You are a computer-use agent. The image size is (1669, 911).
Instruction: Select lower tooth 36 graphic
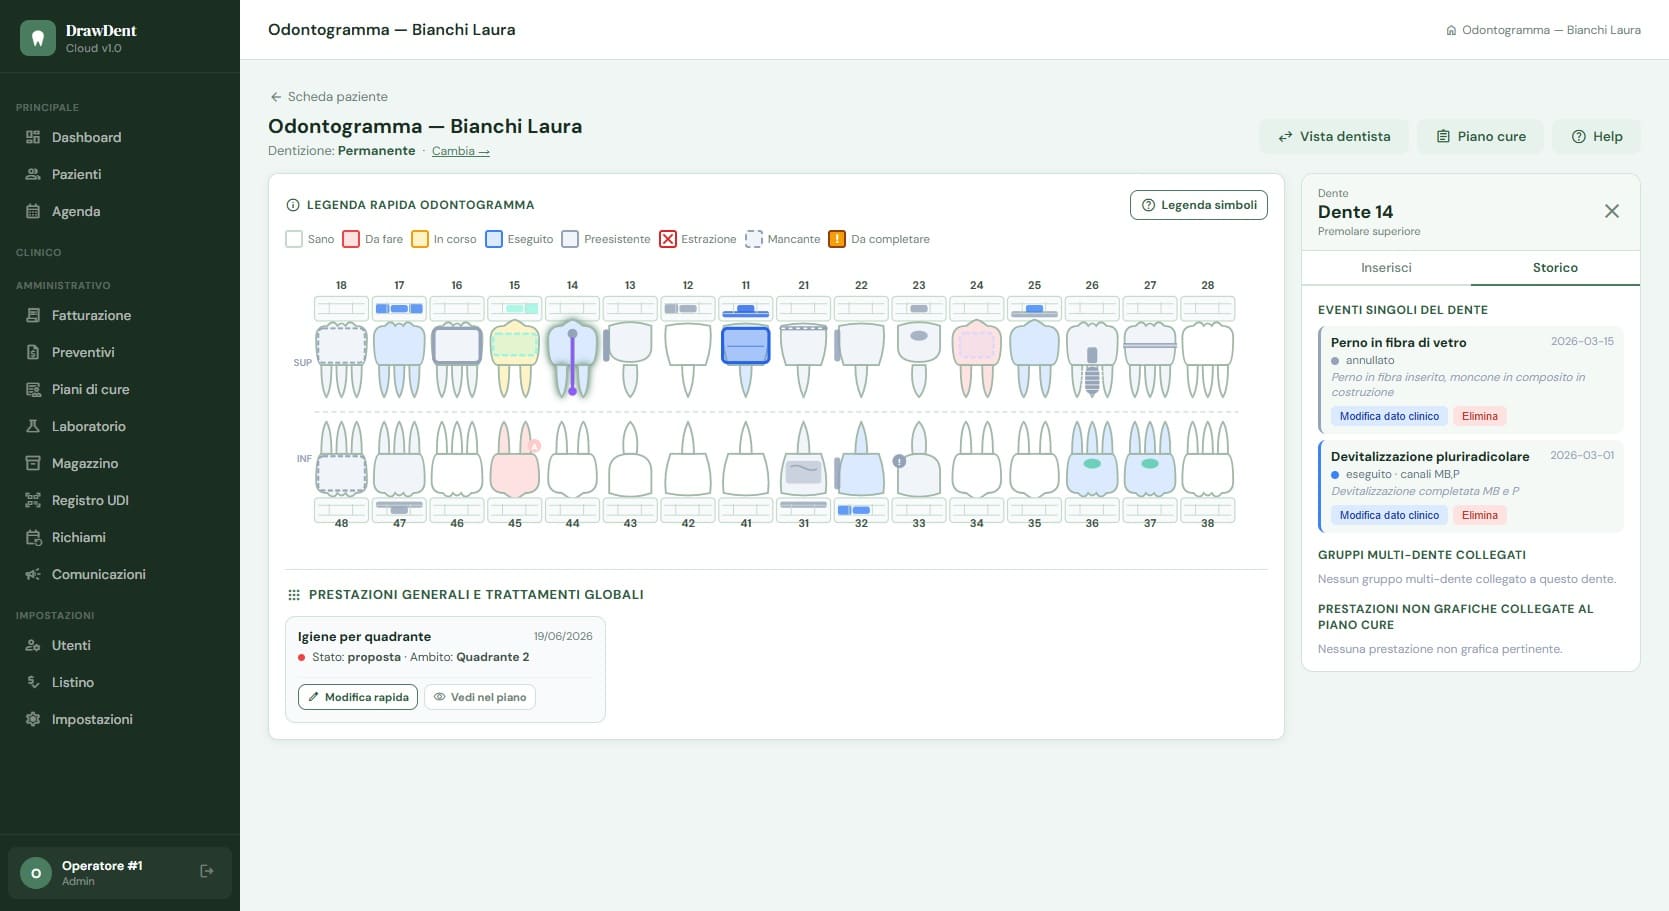tap(1092, 458)
